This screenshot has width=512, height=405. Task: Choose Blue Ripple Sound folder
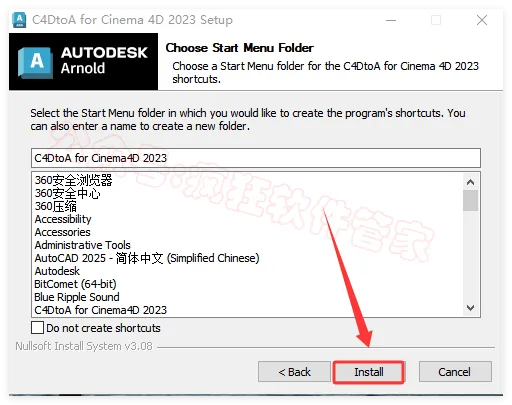[77, 297]
